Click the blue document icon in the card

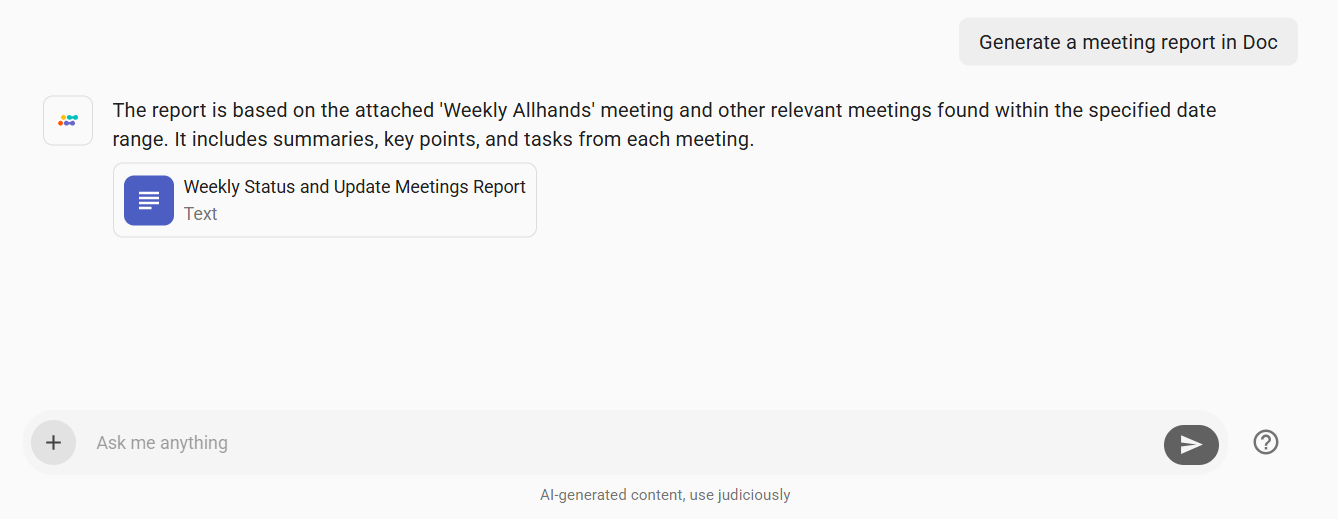click(149, 200)
